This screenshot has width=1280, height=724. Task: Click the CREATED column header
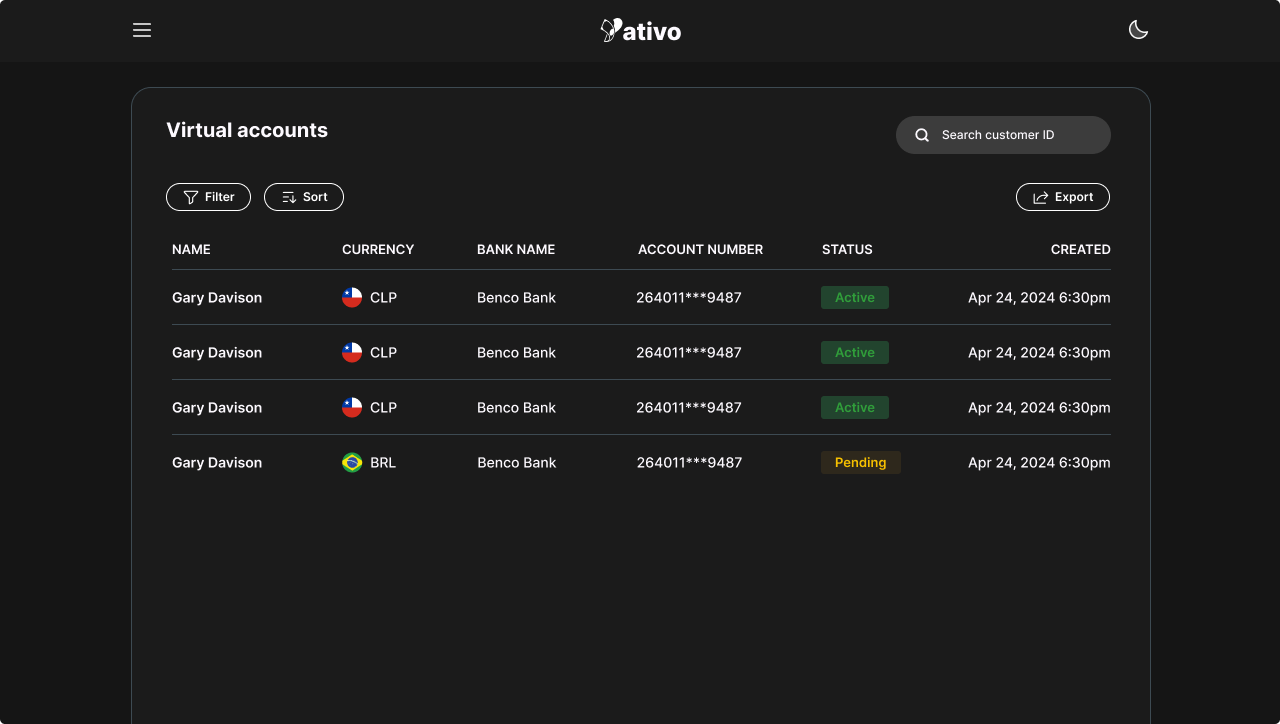(x=1080, y=249)
